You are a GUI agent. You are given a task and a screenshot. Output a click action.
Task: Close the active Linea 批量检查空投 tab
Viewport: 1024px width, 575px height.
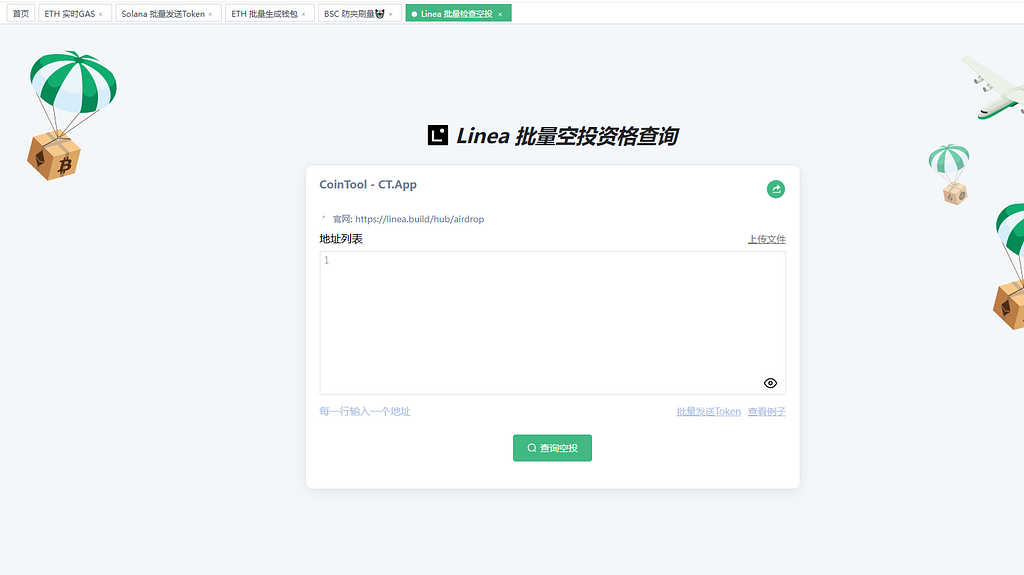500,14
